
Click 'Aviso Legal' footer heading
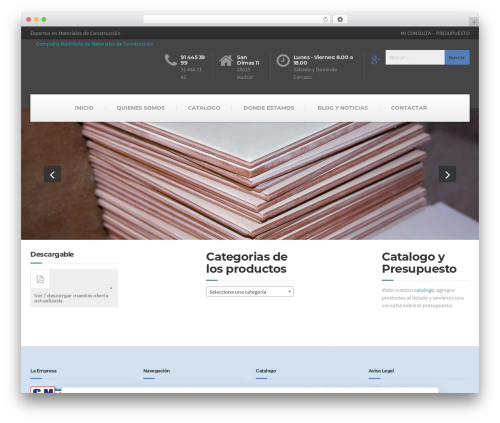[x=381, y=371]
